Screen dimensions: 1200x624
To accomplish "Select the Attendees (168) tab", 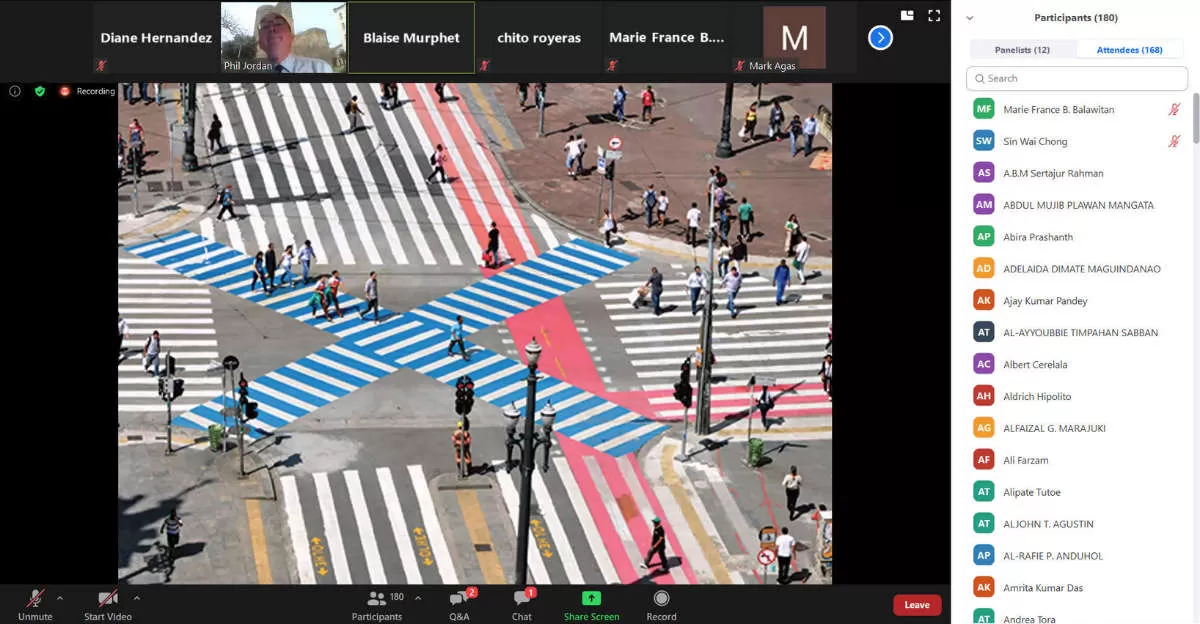I will click(x=1129, y=50).
